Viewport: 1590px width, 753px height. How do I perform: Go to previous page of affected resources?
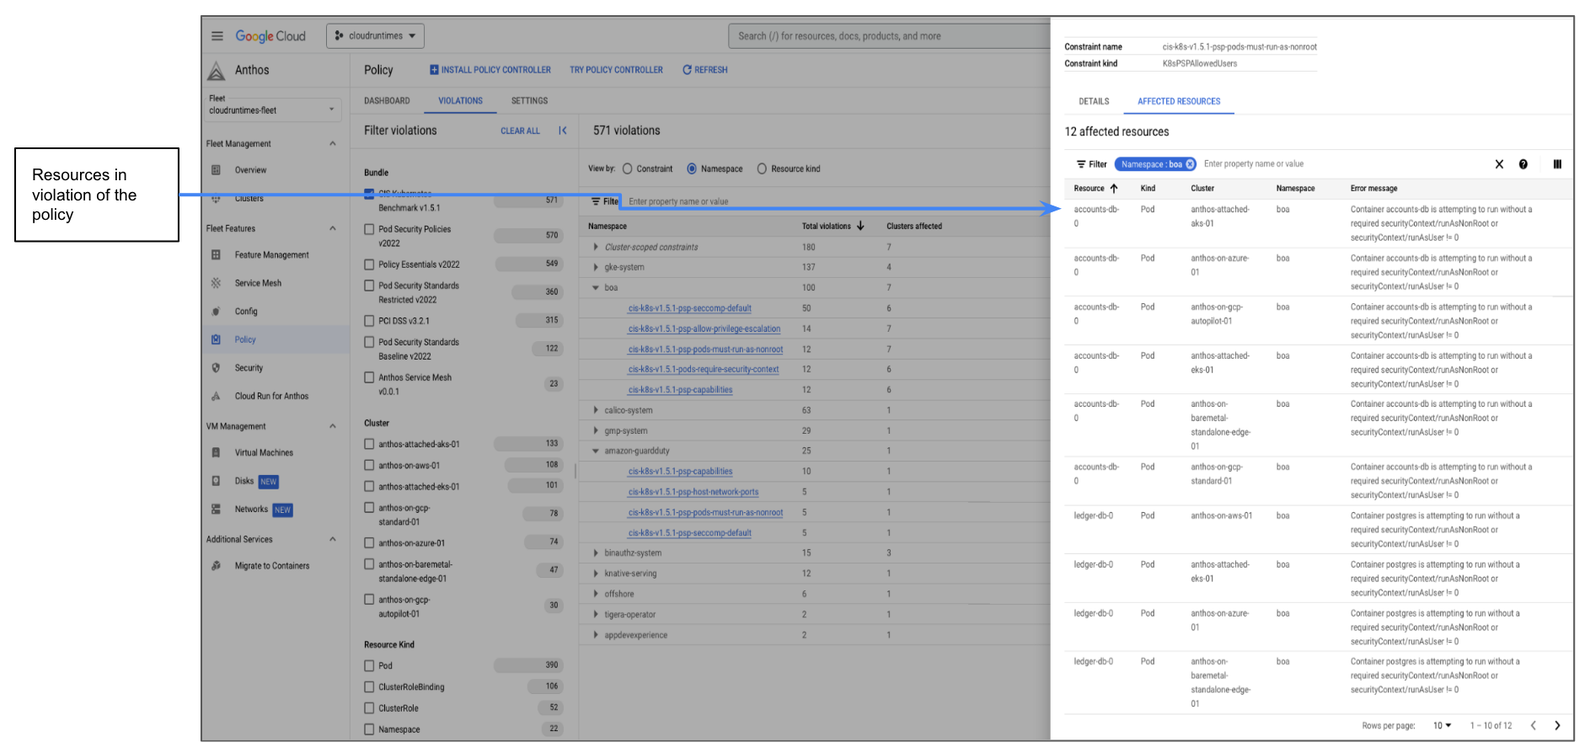(1533, 726)
